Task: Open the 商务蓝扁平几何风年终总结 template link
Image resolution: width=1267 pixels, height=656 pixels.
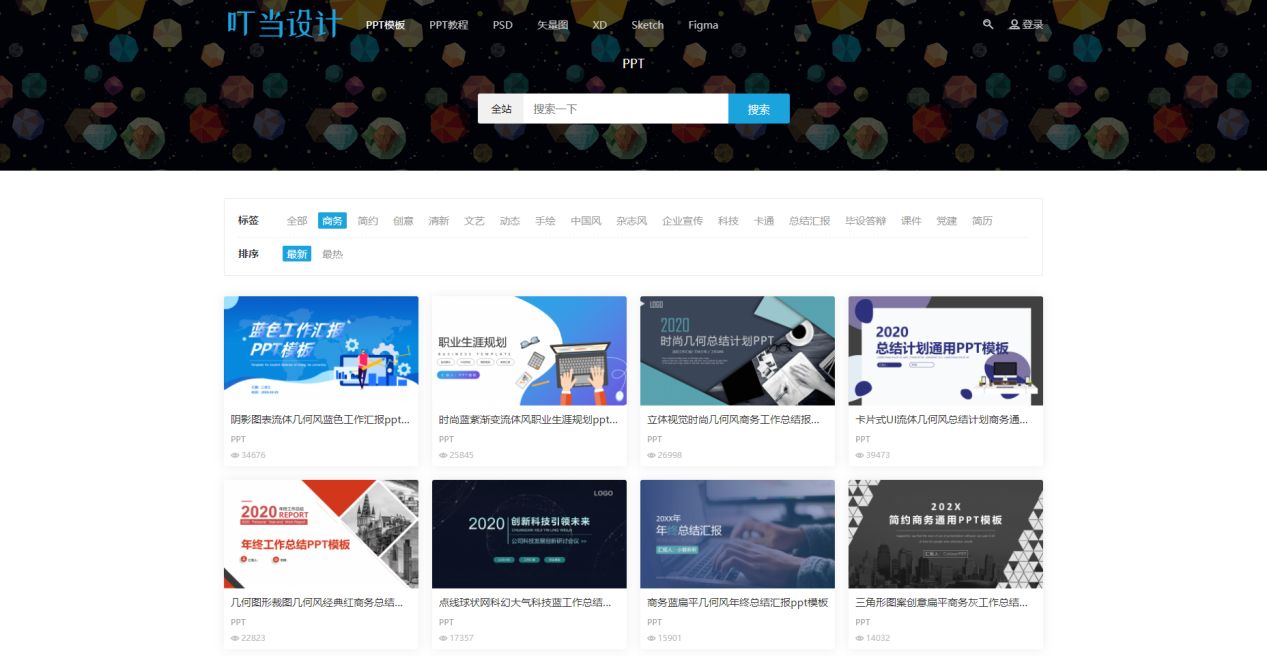Action: (x=736, y=601)
